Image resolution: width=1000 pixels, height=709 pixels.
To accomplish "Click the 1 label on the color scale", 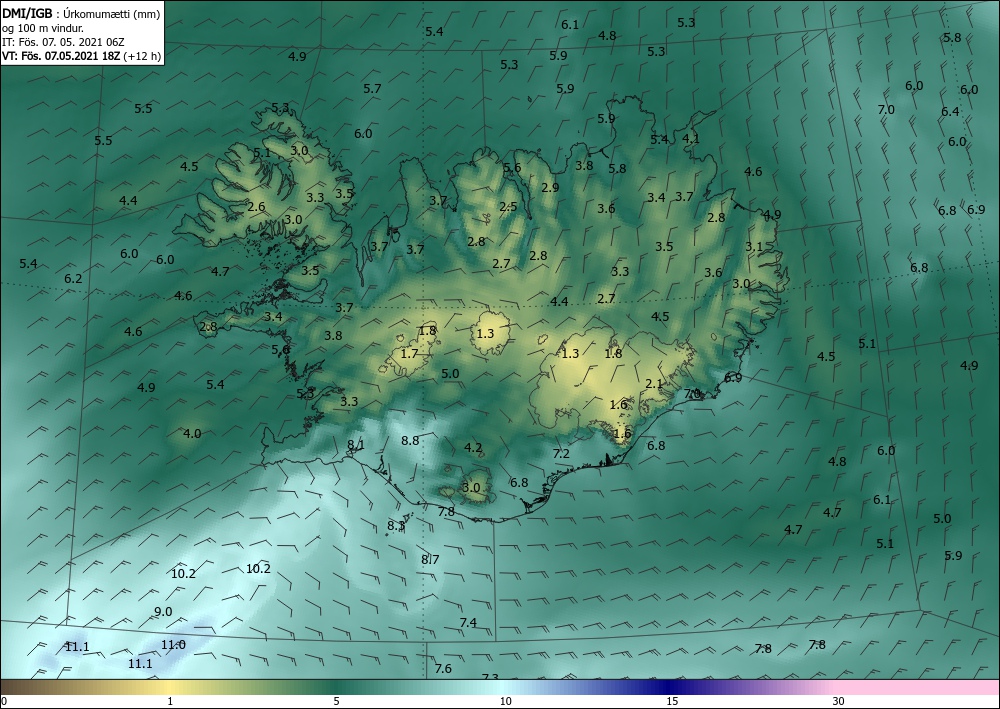I will 170,701.
